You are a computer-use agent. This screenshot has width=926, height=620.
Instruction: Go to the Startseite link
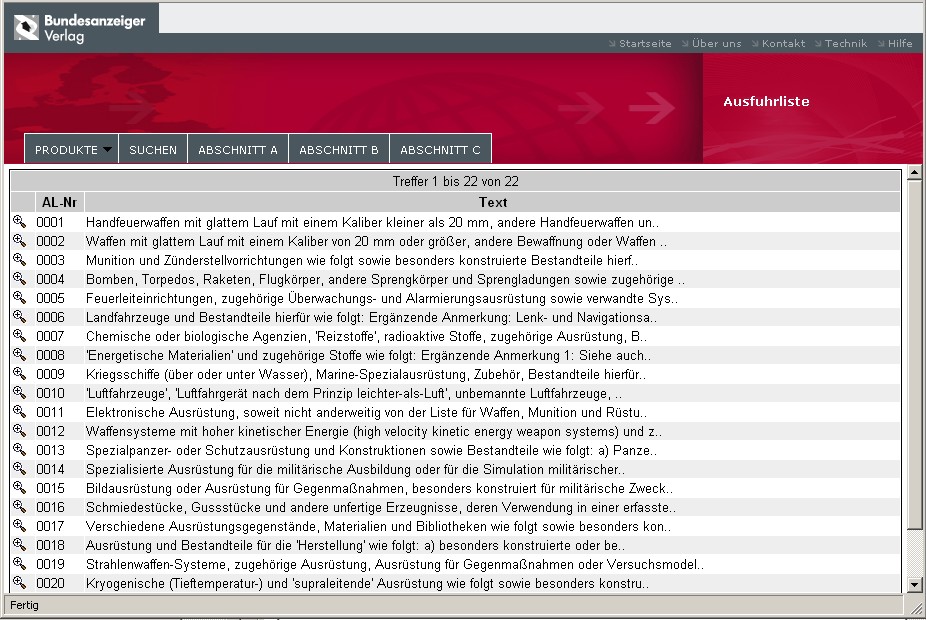point(640,43)
